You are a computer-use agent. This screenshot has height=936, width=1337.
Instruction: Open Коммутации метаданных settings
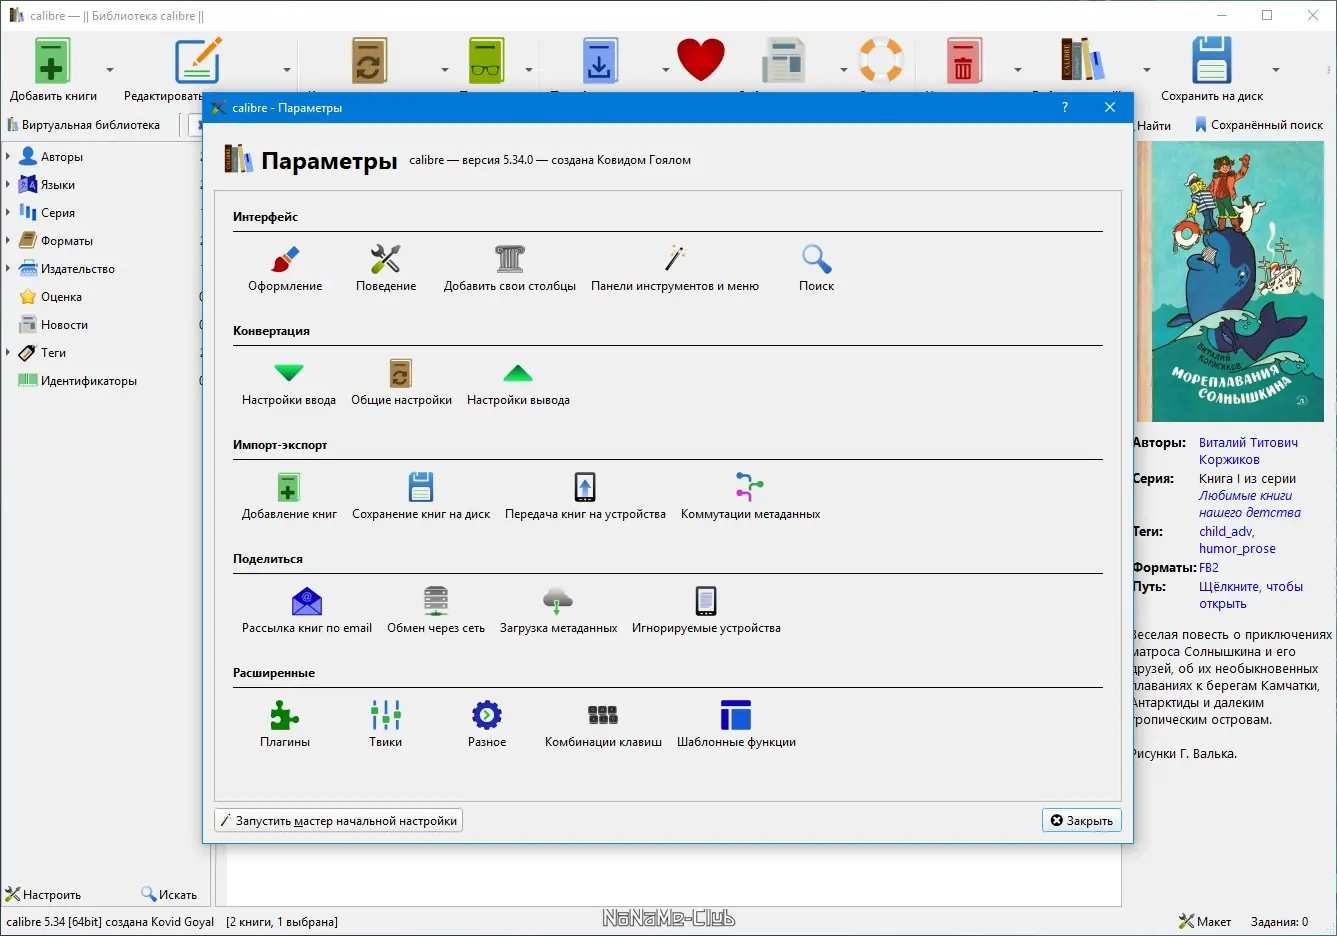coord(750,496)
